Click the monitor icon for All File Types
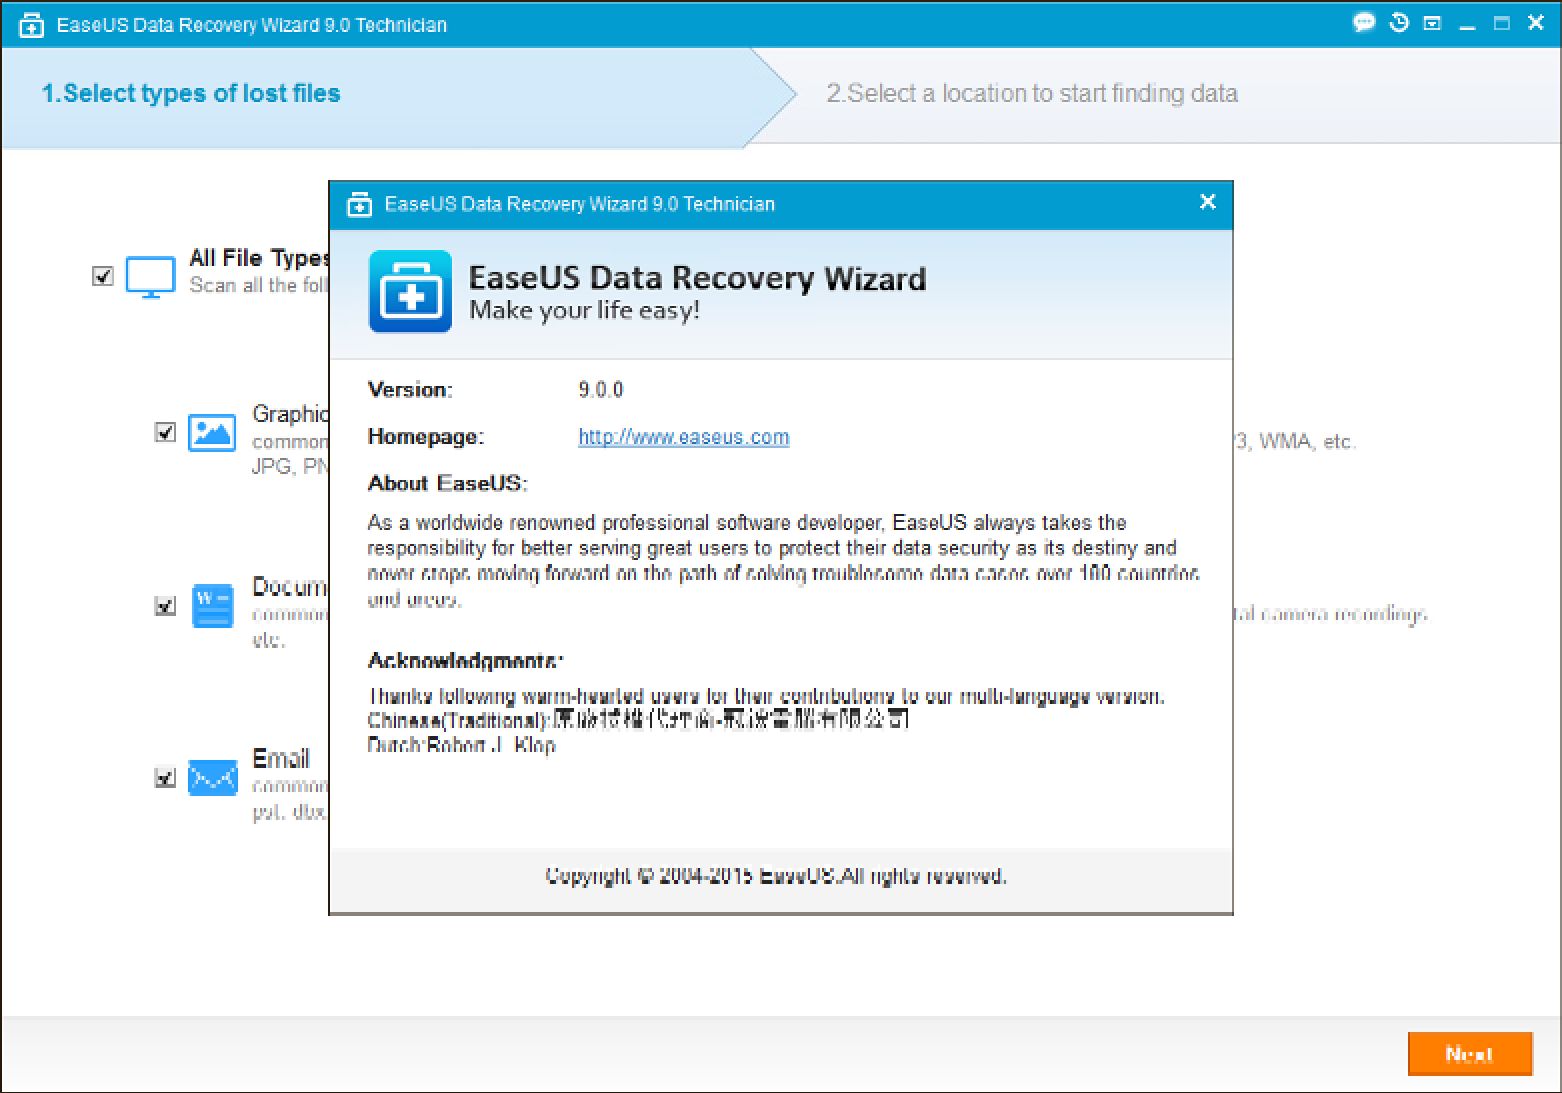Image resolution: width=1562 pixels, height=1093 pixels. (150, 277)
